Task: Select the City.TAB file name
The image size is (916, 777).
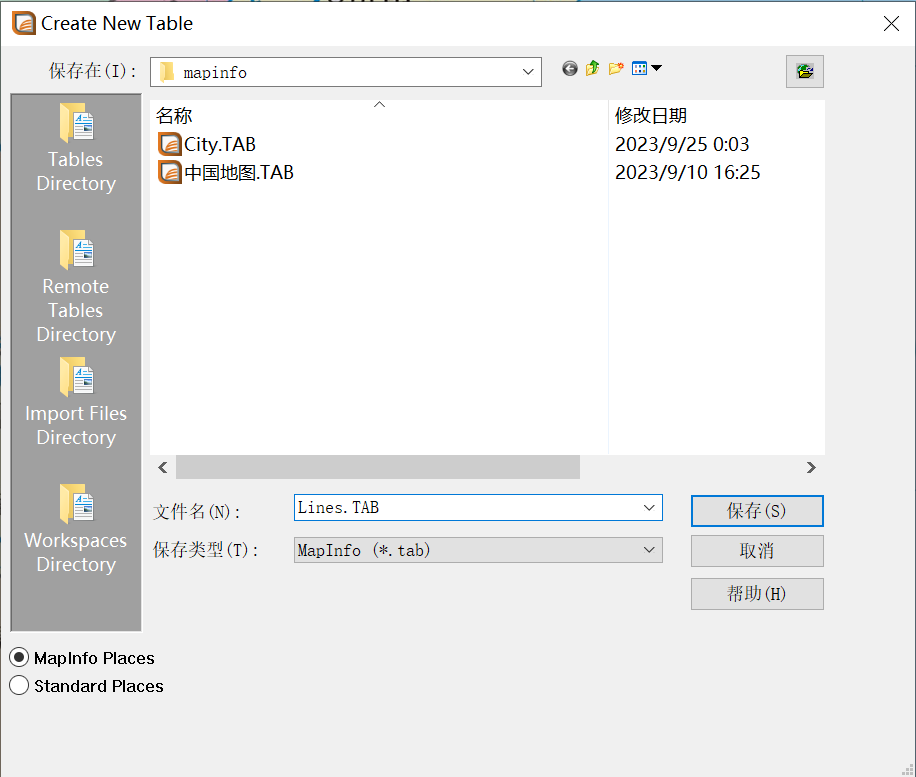Action: [x=220, y=144]
